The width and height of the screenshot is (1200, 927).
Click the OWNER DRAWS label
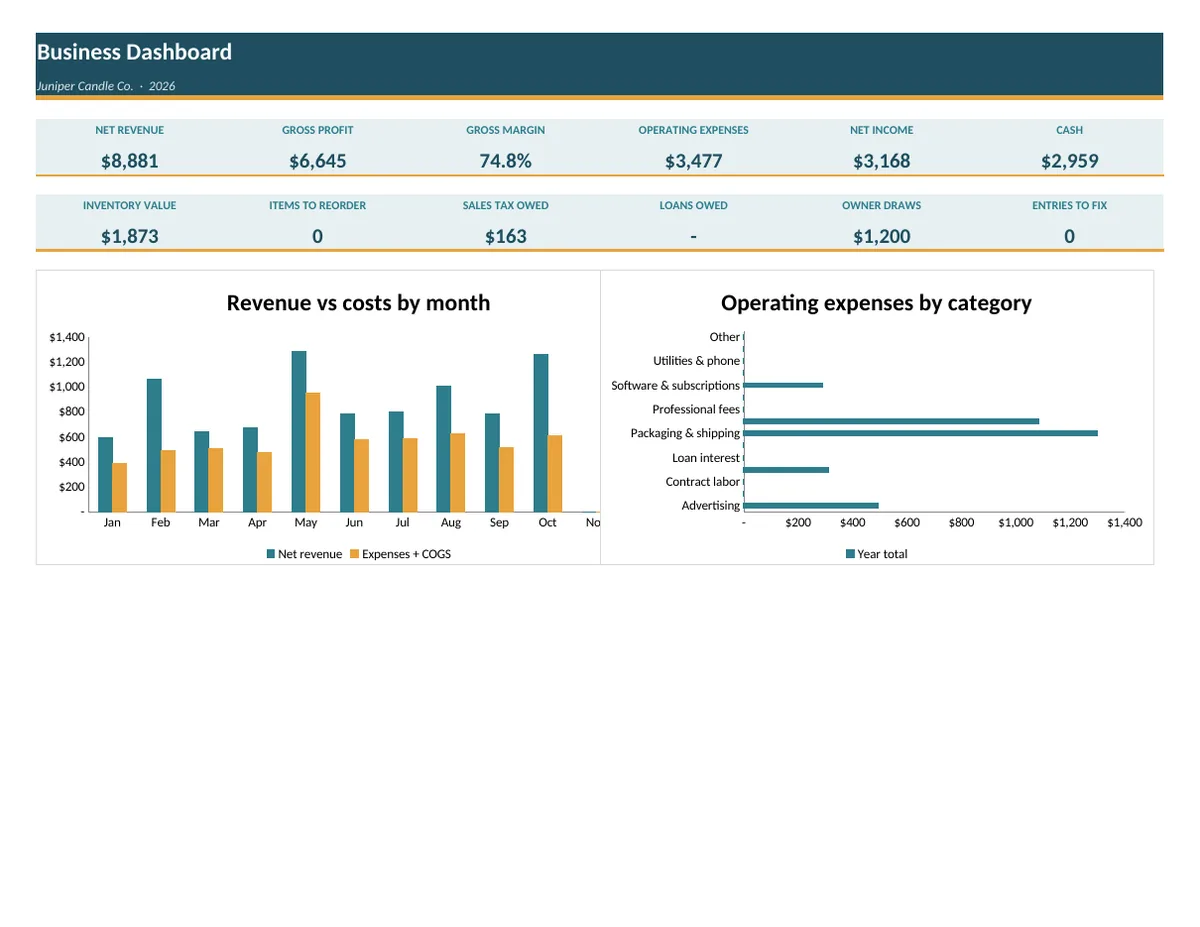[x=882, y=205]
